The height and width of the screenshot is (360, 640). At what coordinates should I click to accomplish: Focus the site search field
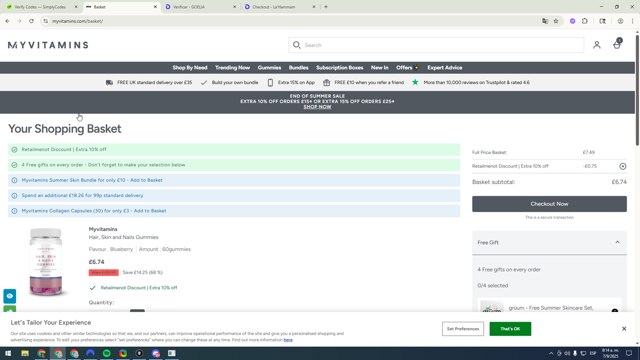(x=436, y=45)
